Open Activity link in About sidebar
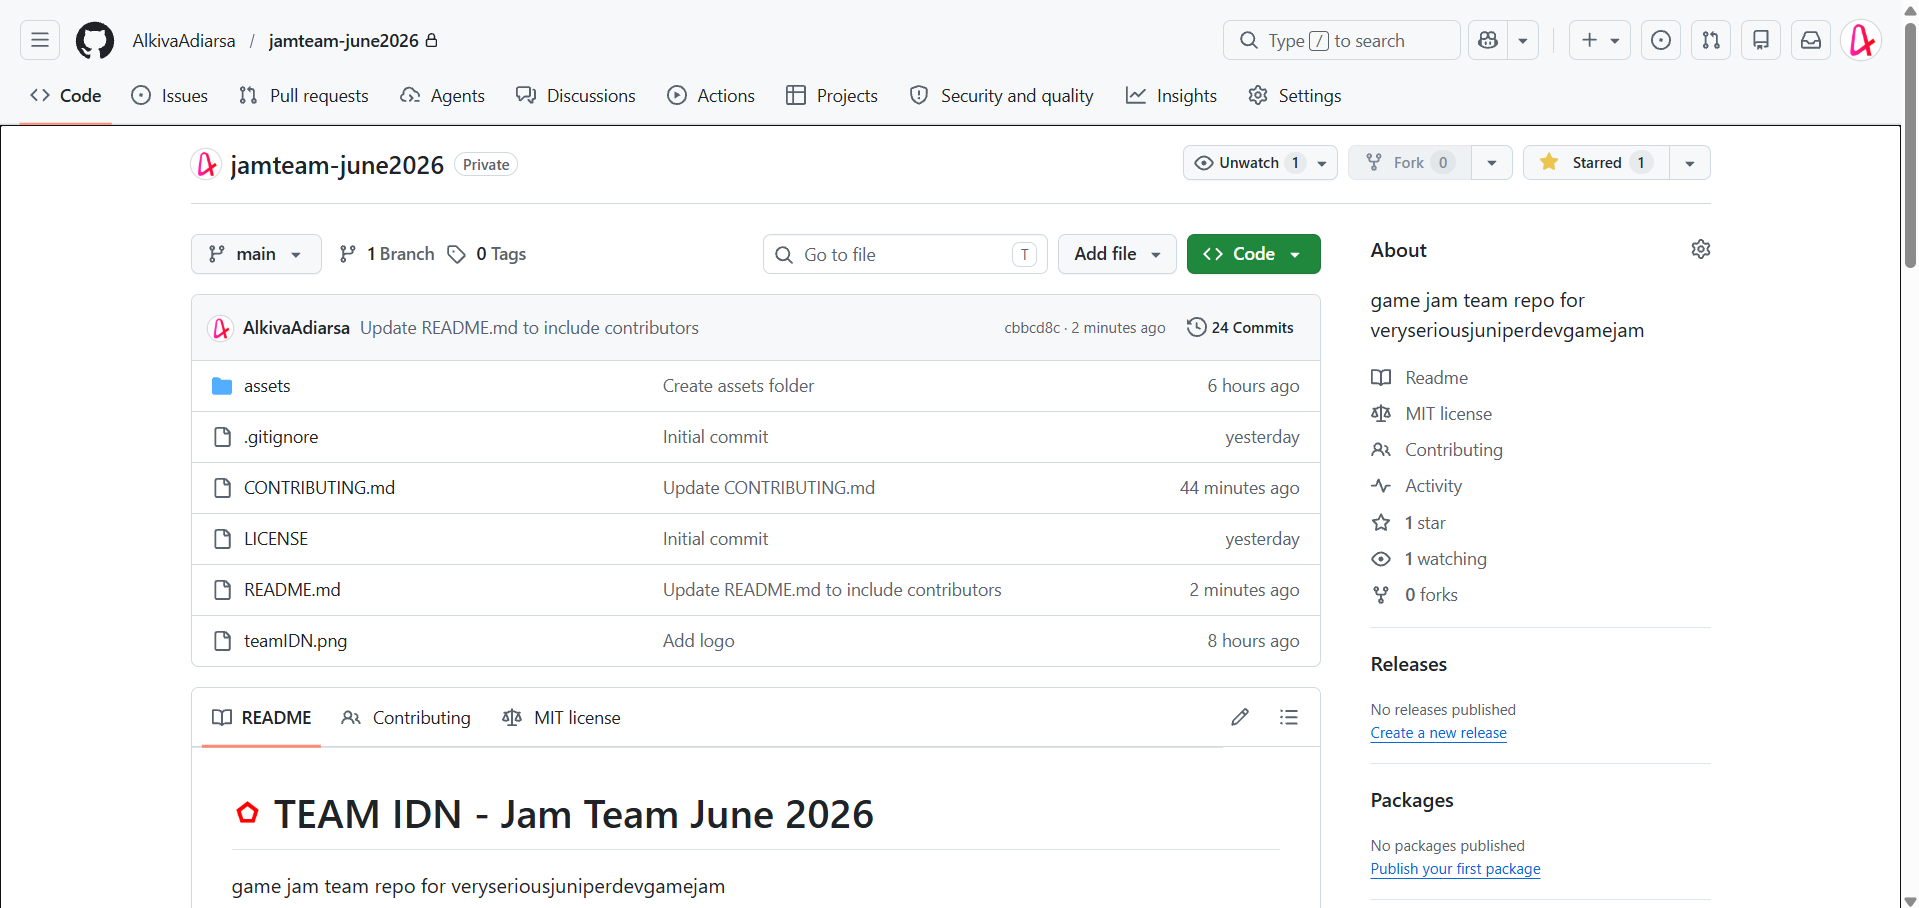The image size is (1919, 908). pyautogui.click(x=1433, y=486)
